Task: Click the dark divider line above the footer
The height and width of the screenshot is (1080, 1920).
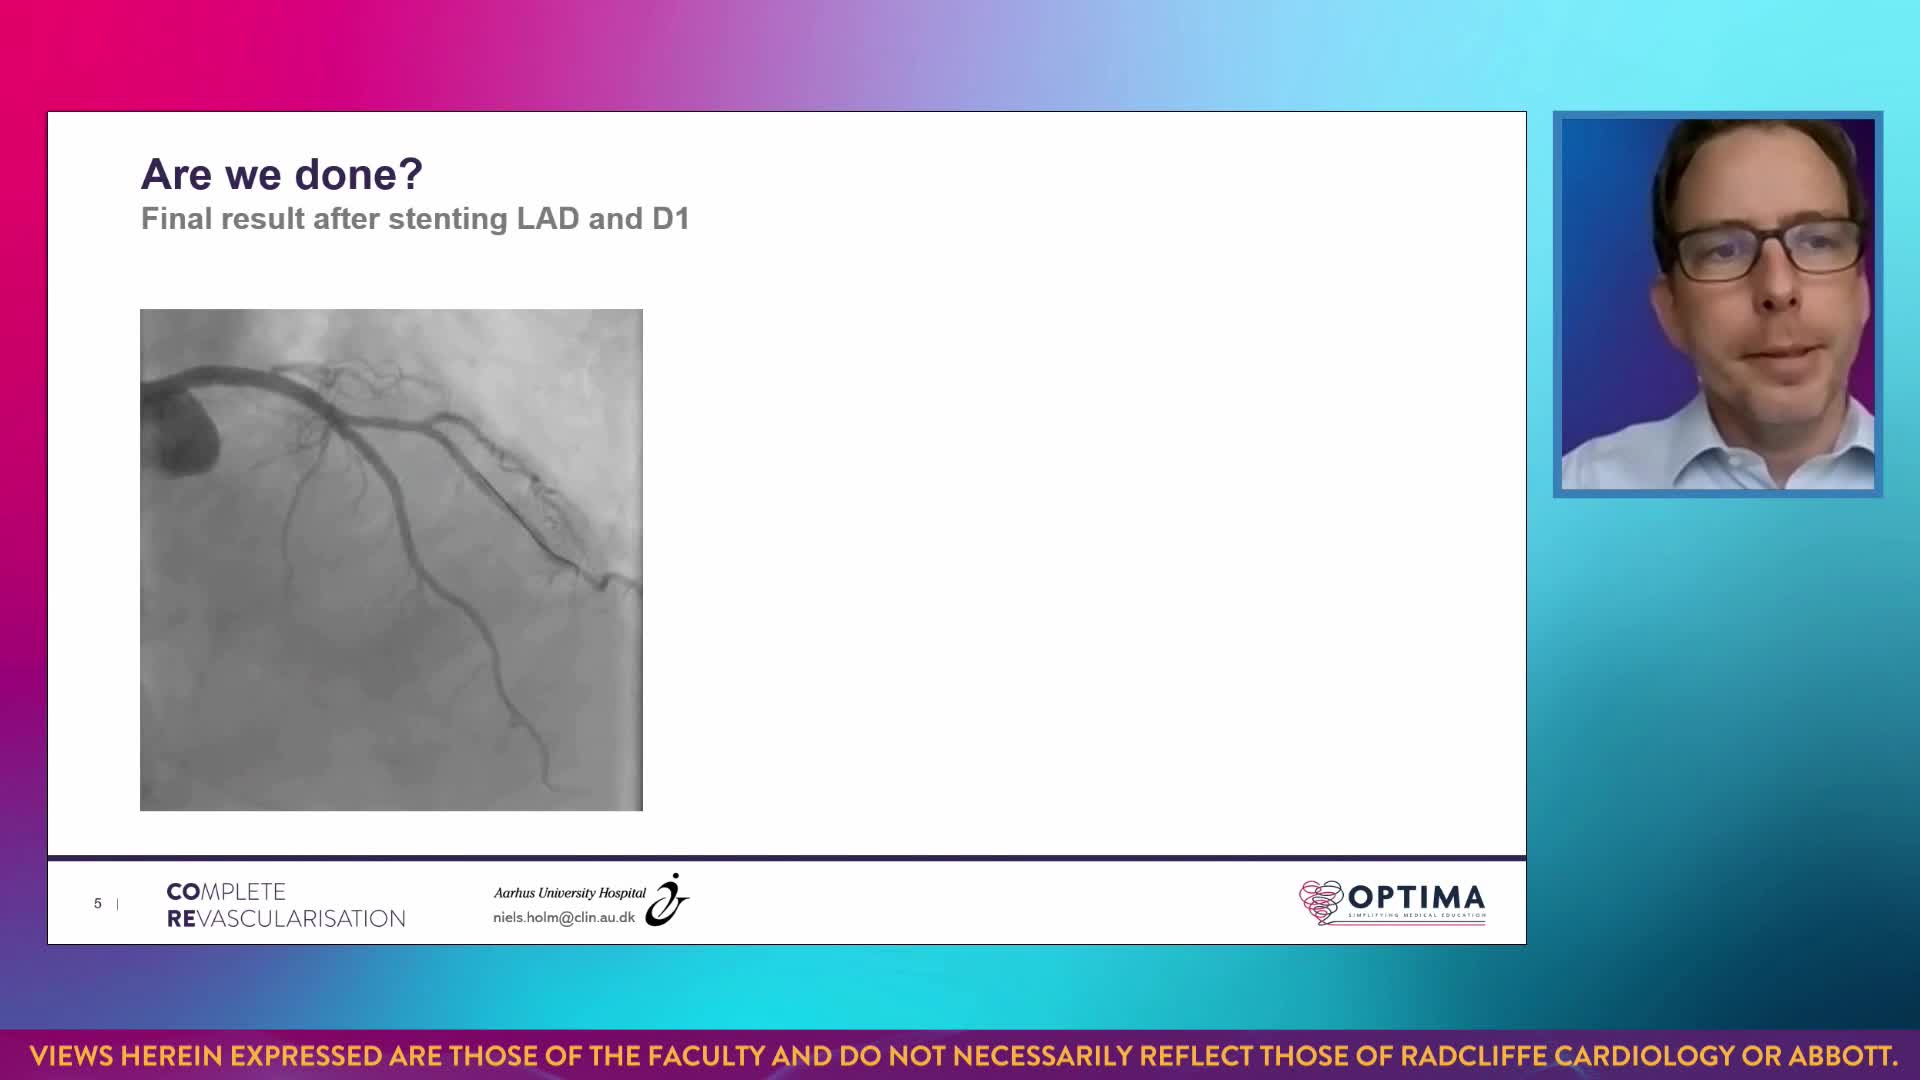Action: (x=786, y=857)
